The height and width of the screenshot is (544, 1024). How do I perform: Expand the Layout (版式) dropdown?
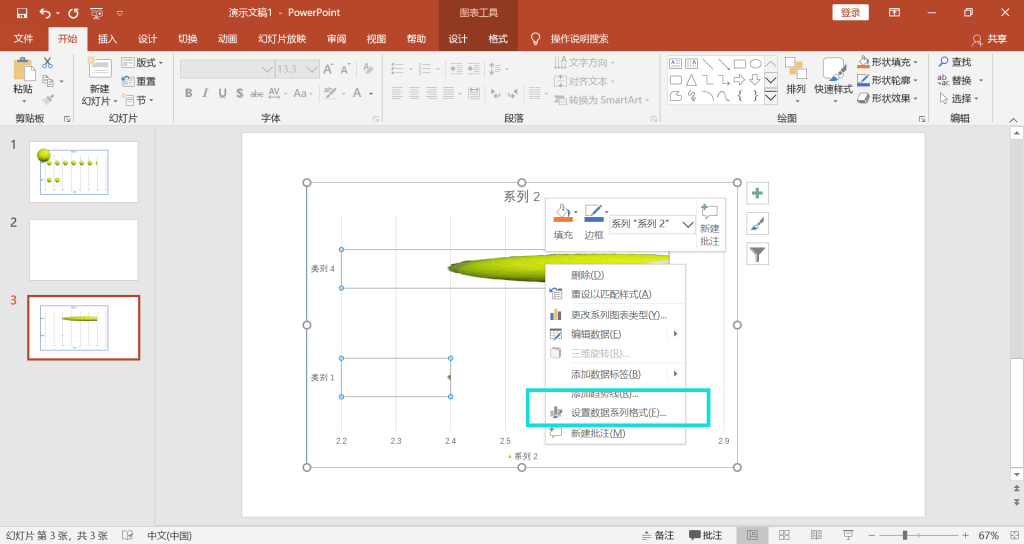coord(142,63)
